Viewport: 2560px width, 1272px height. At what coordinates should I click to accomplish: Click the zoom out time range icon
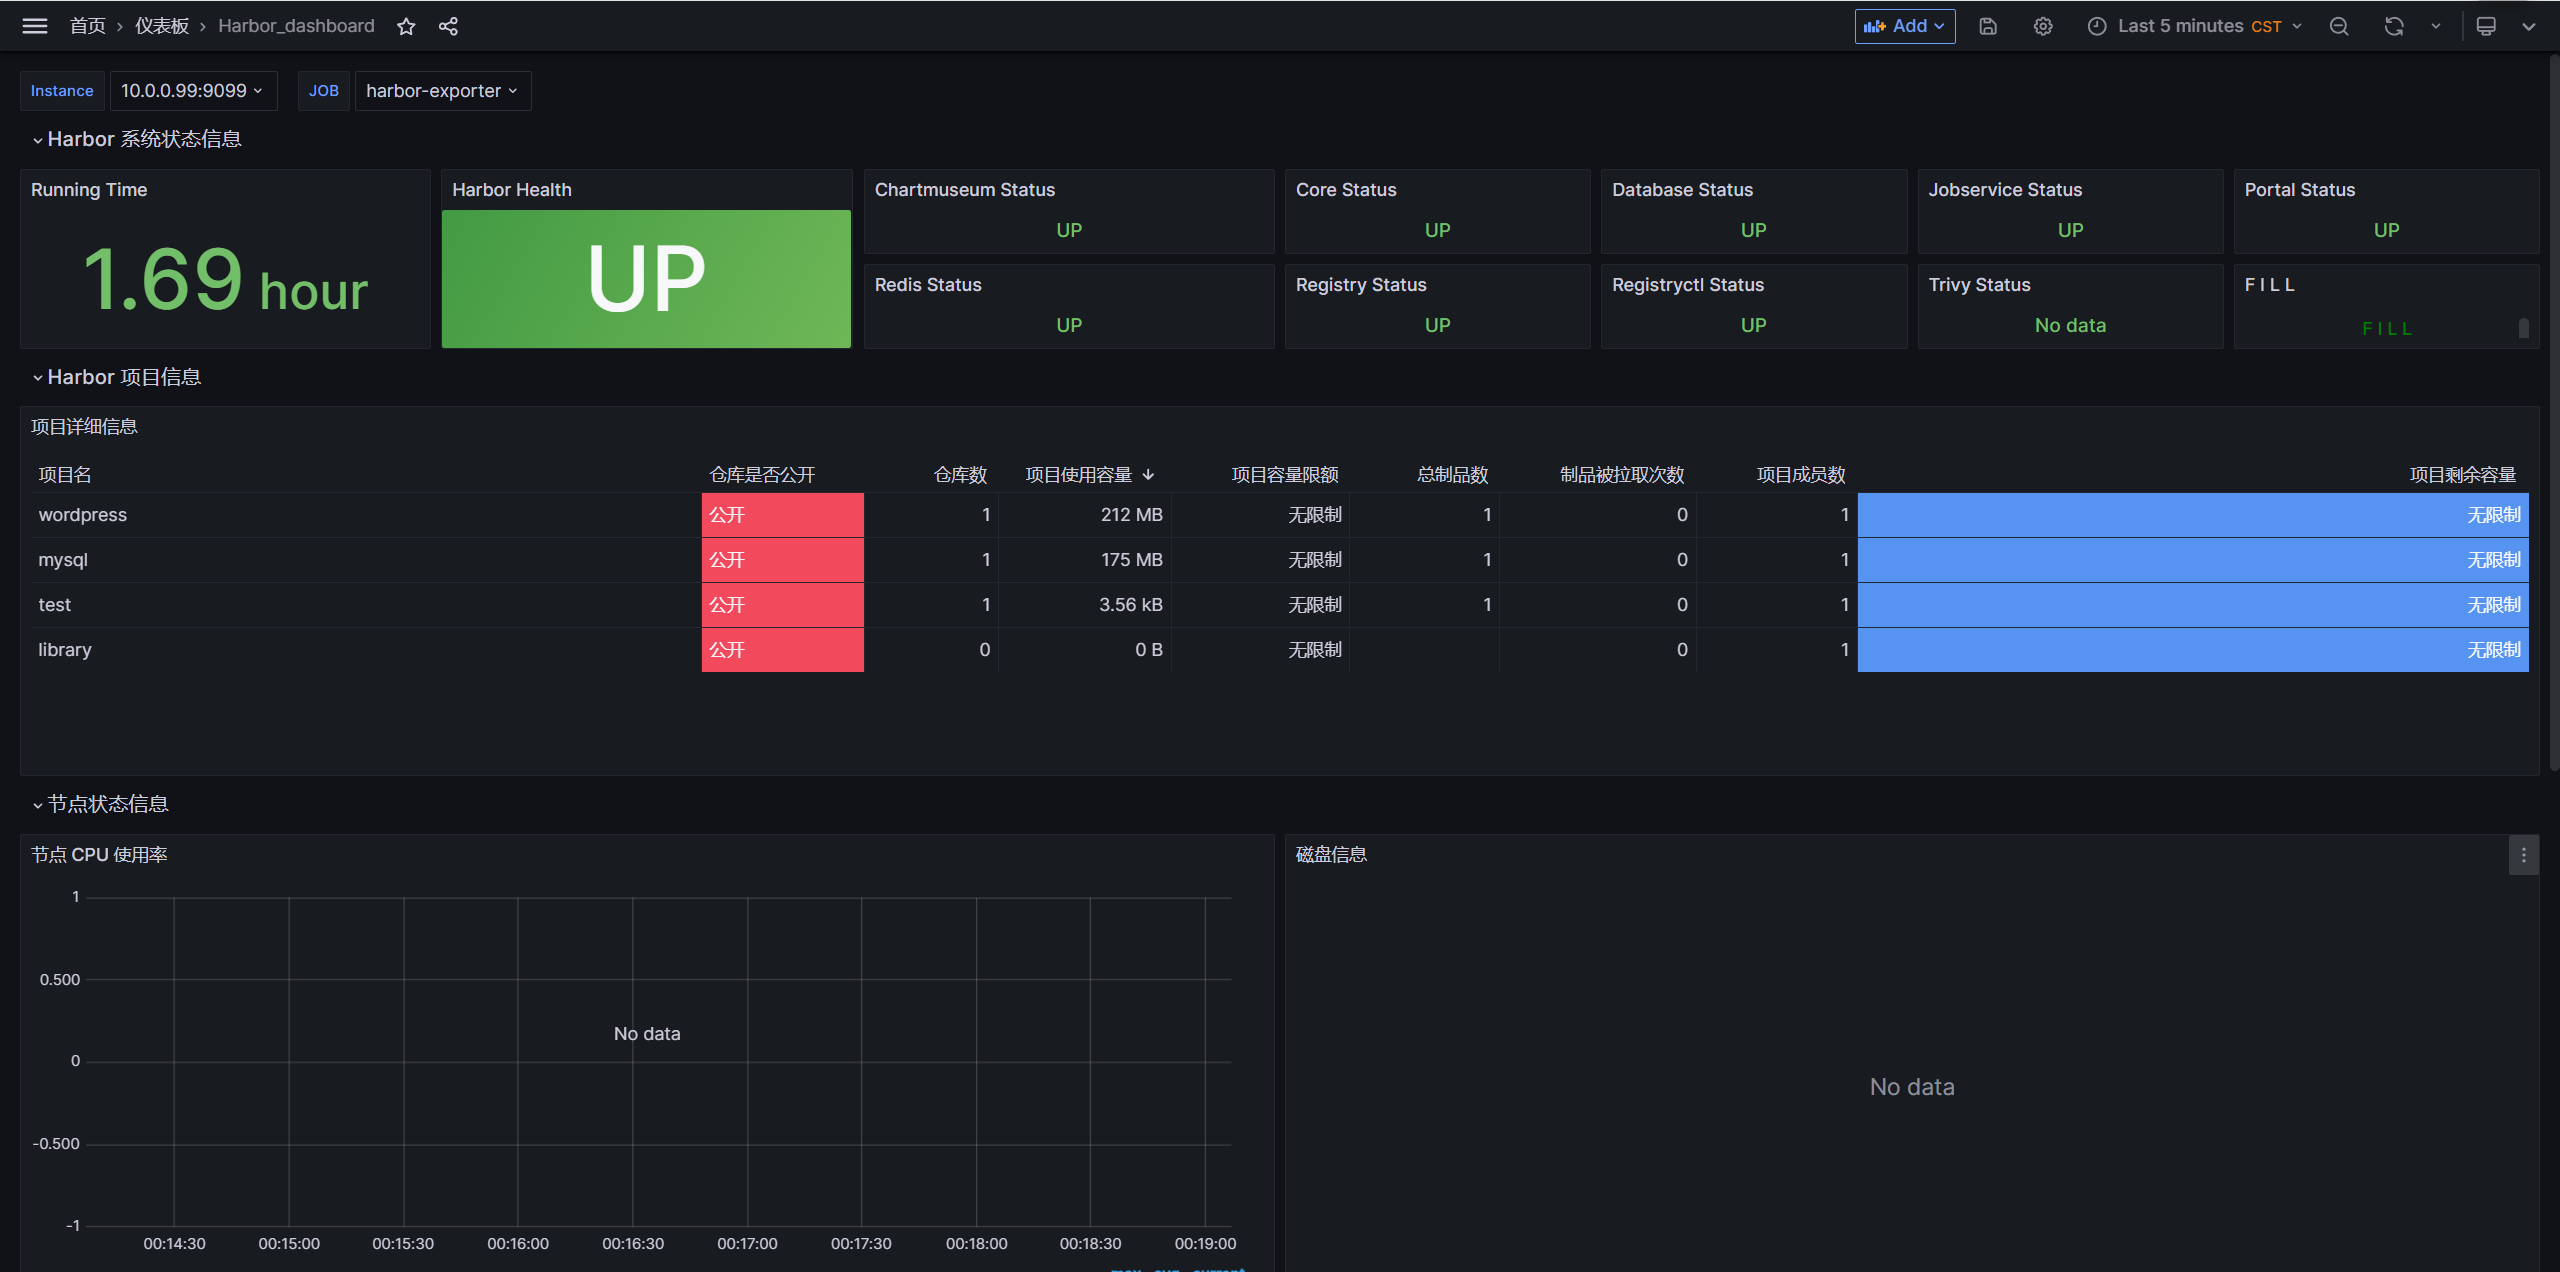(x=2339, y=27)
